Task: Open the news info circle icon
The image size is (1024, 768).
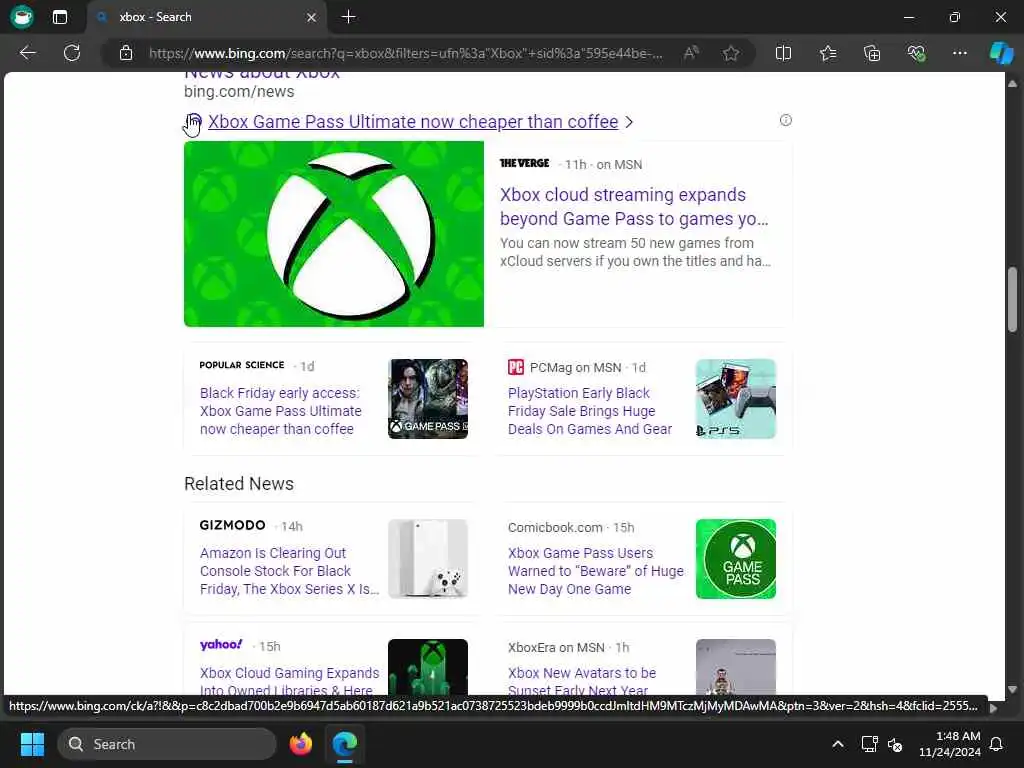Action: 786,120
